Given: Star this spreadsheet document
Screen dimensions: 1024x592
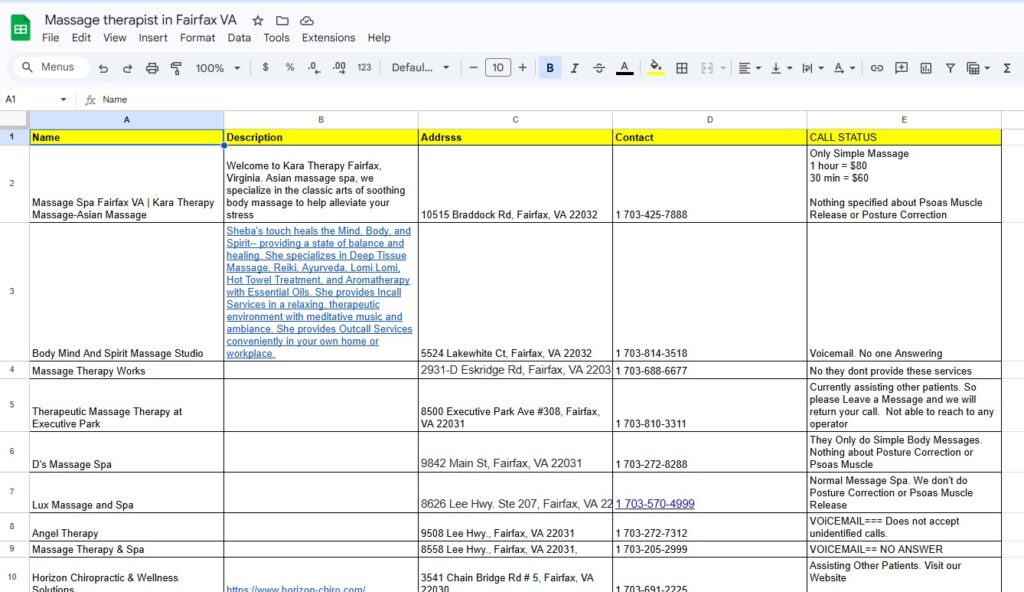Looking at the screenshot, I should (258, 21).
